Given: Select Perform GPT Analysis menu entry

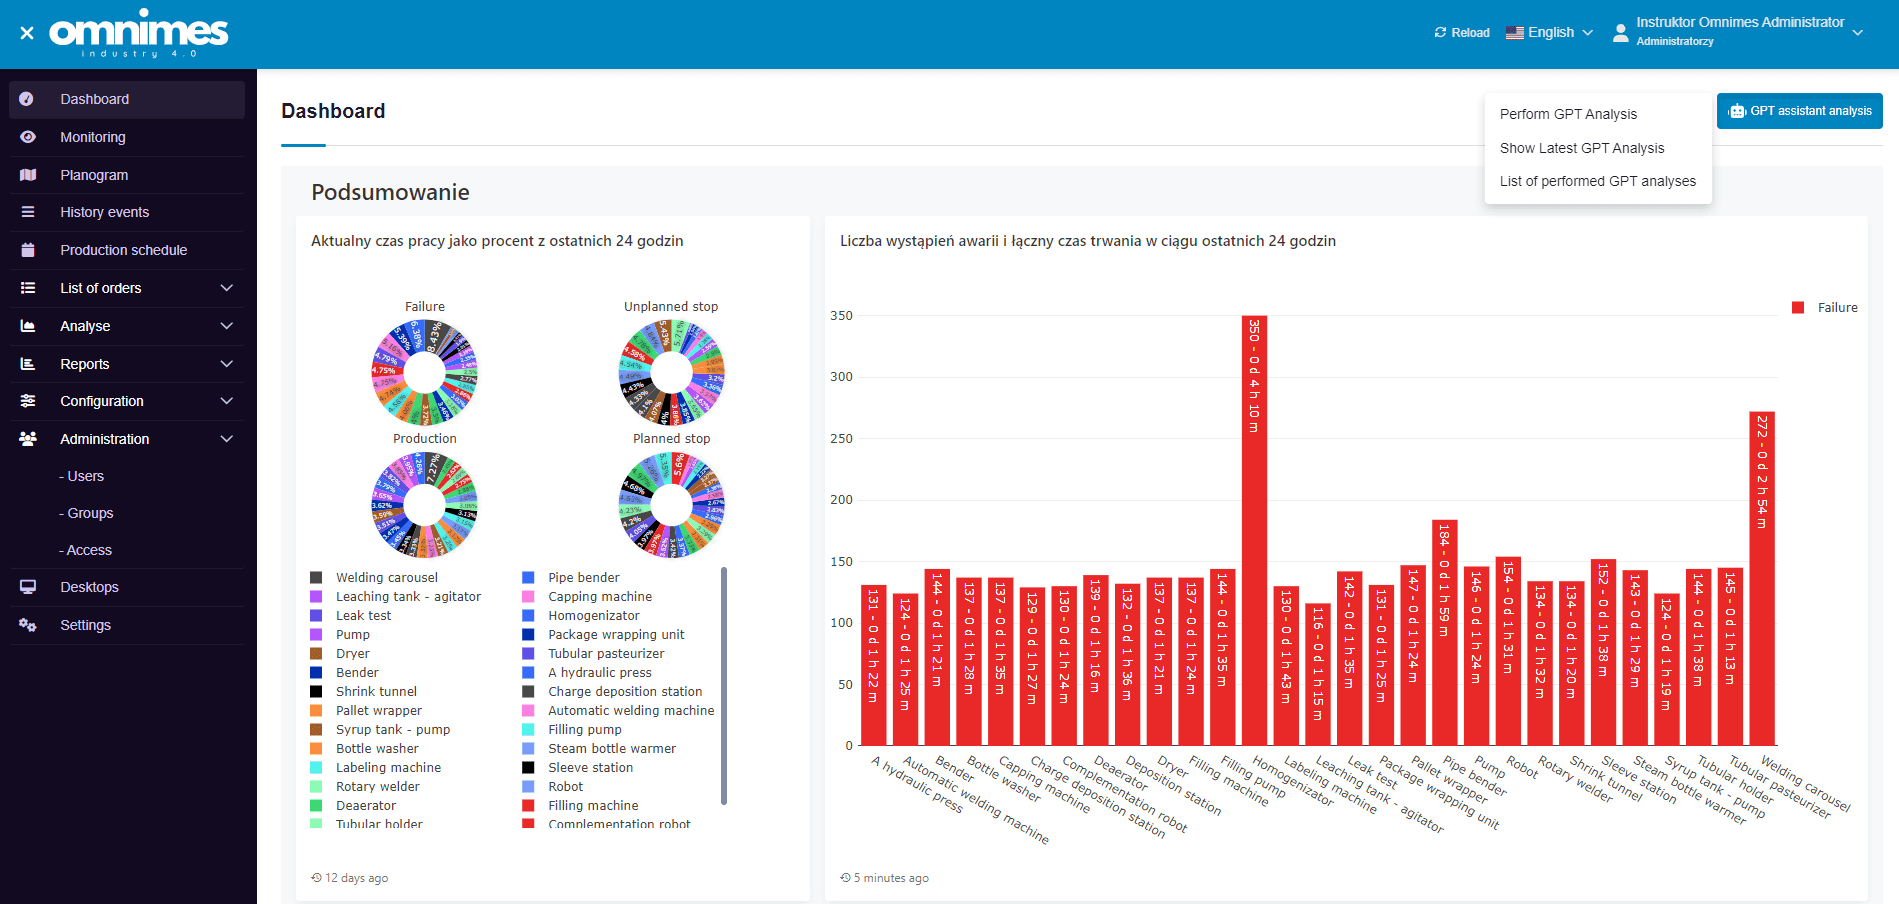Looking at the screenshot, I should point(1568,114).
